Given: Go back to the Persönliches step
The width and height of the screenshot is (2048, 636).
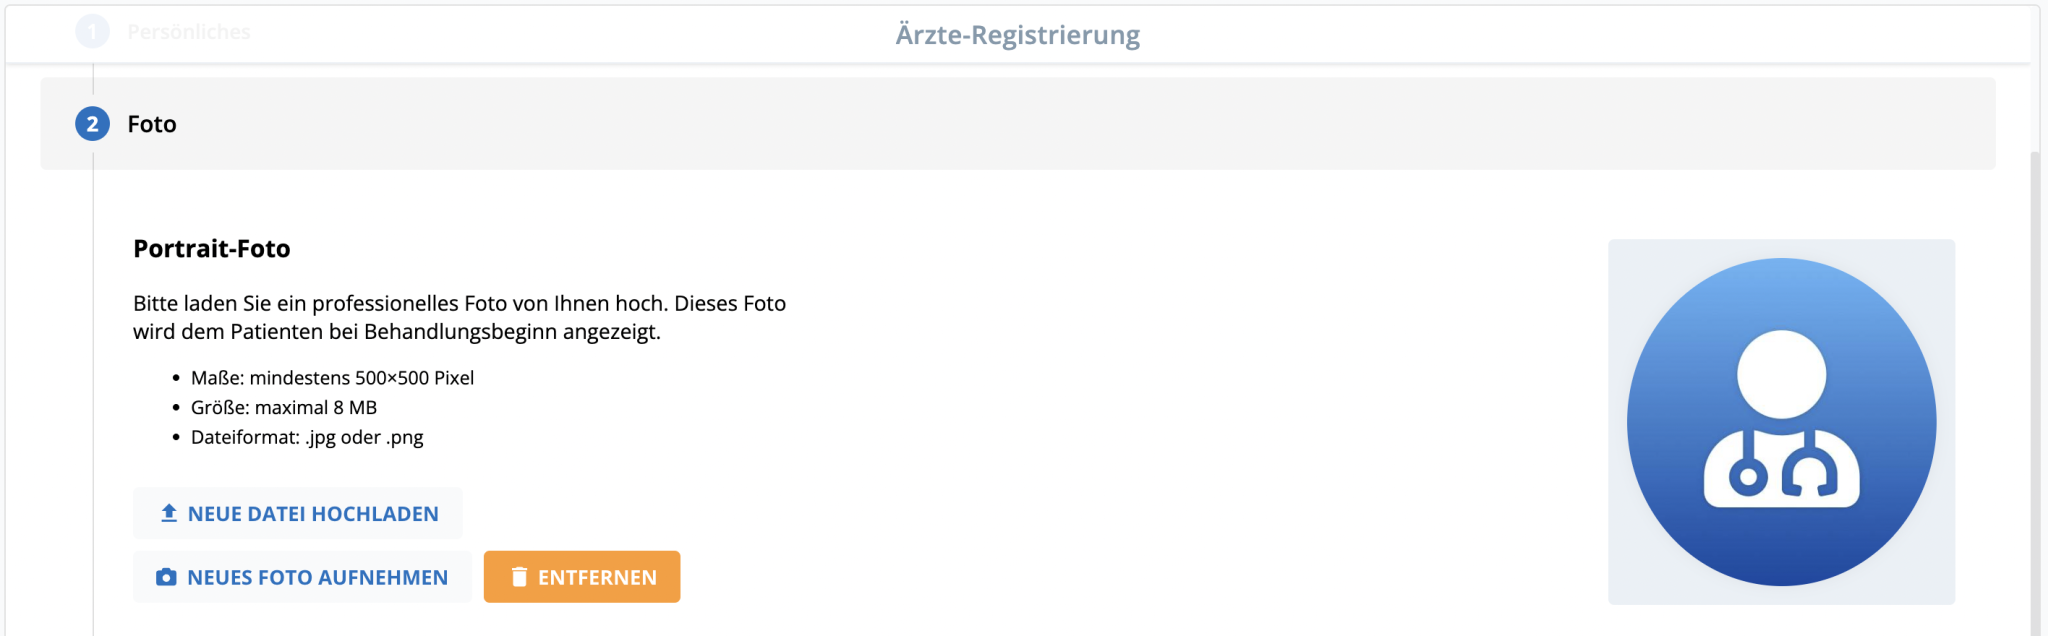Looking at the screenshot, I should click(189, 32).
